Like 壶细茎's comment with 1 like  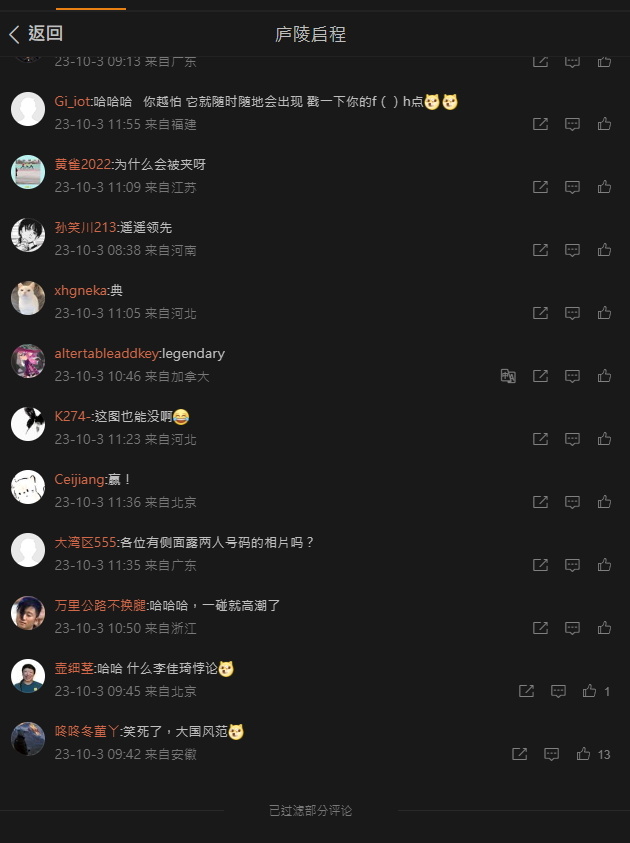[589, 691]
